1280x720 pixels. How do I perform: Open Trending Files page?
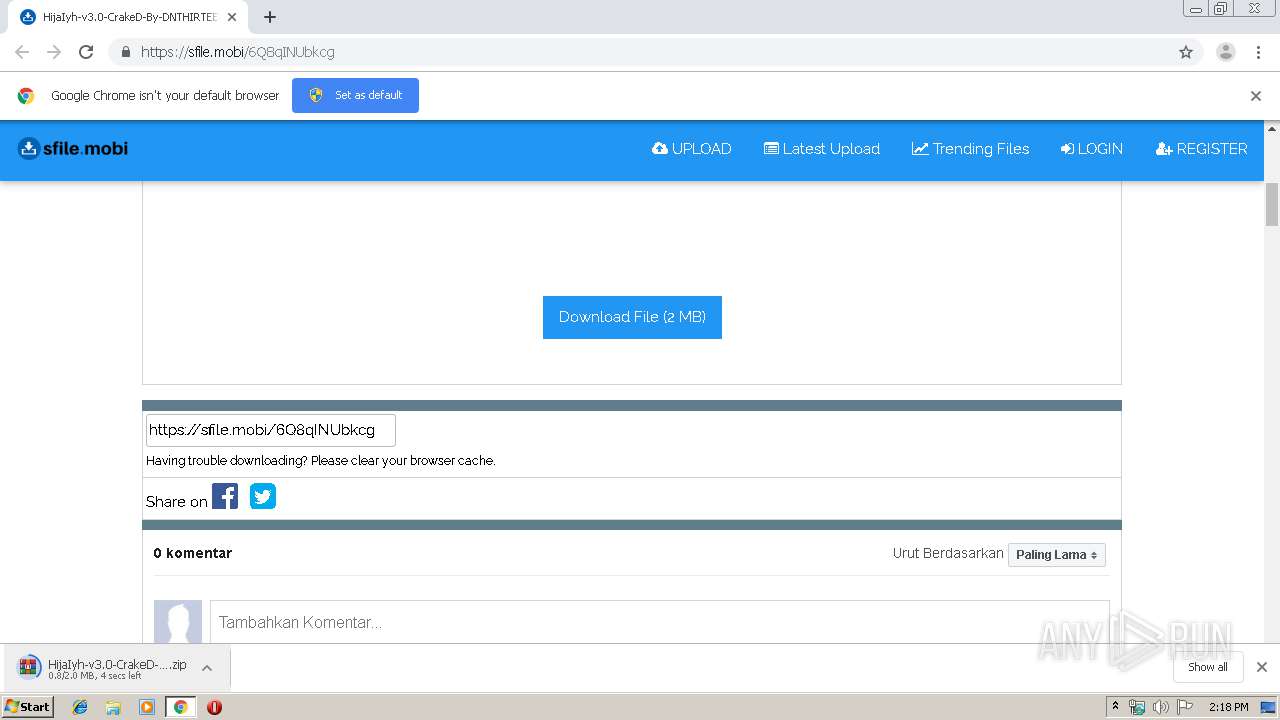970,149
